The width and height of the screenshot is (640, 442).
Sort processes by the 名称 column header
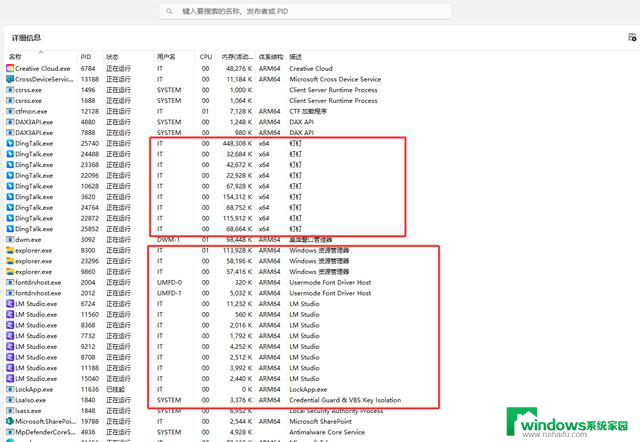15,57
